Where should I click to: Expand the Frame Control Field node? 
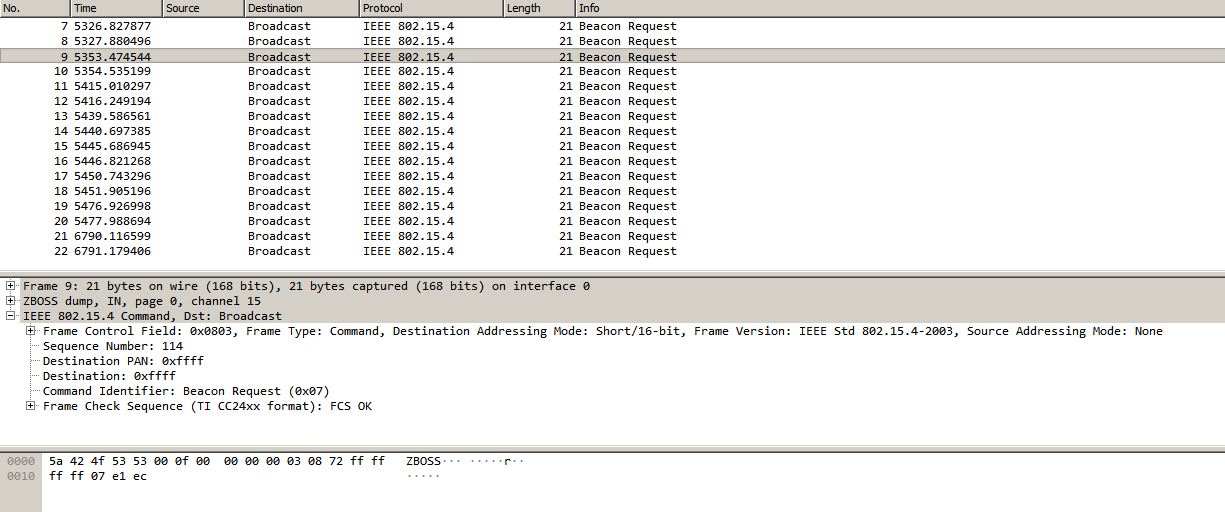[x=31, y=331]
